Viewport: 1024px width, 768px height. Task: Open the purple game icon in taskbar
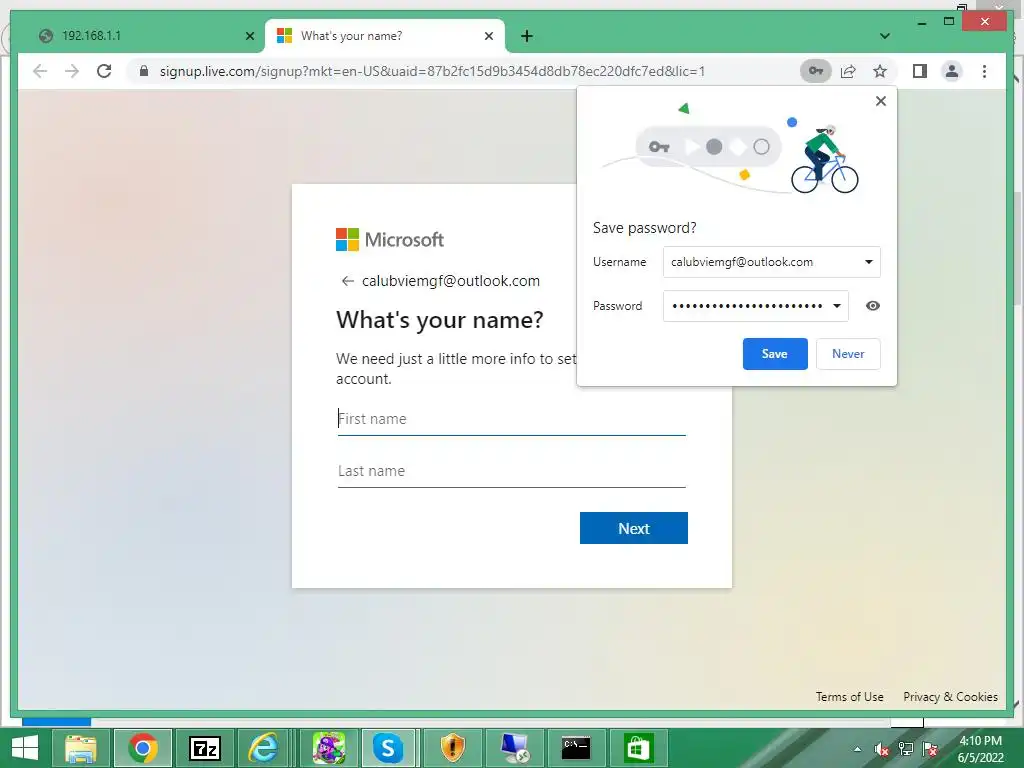(x=328, y=748)
